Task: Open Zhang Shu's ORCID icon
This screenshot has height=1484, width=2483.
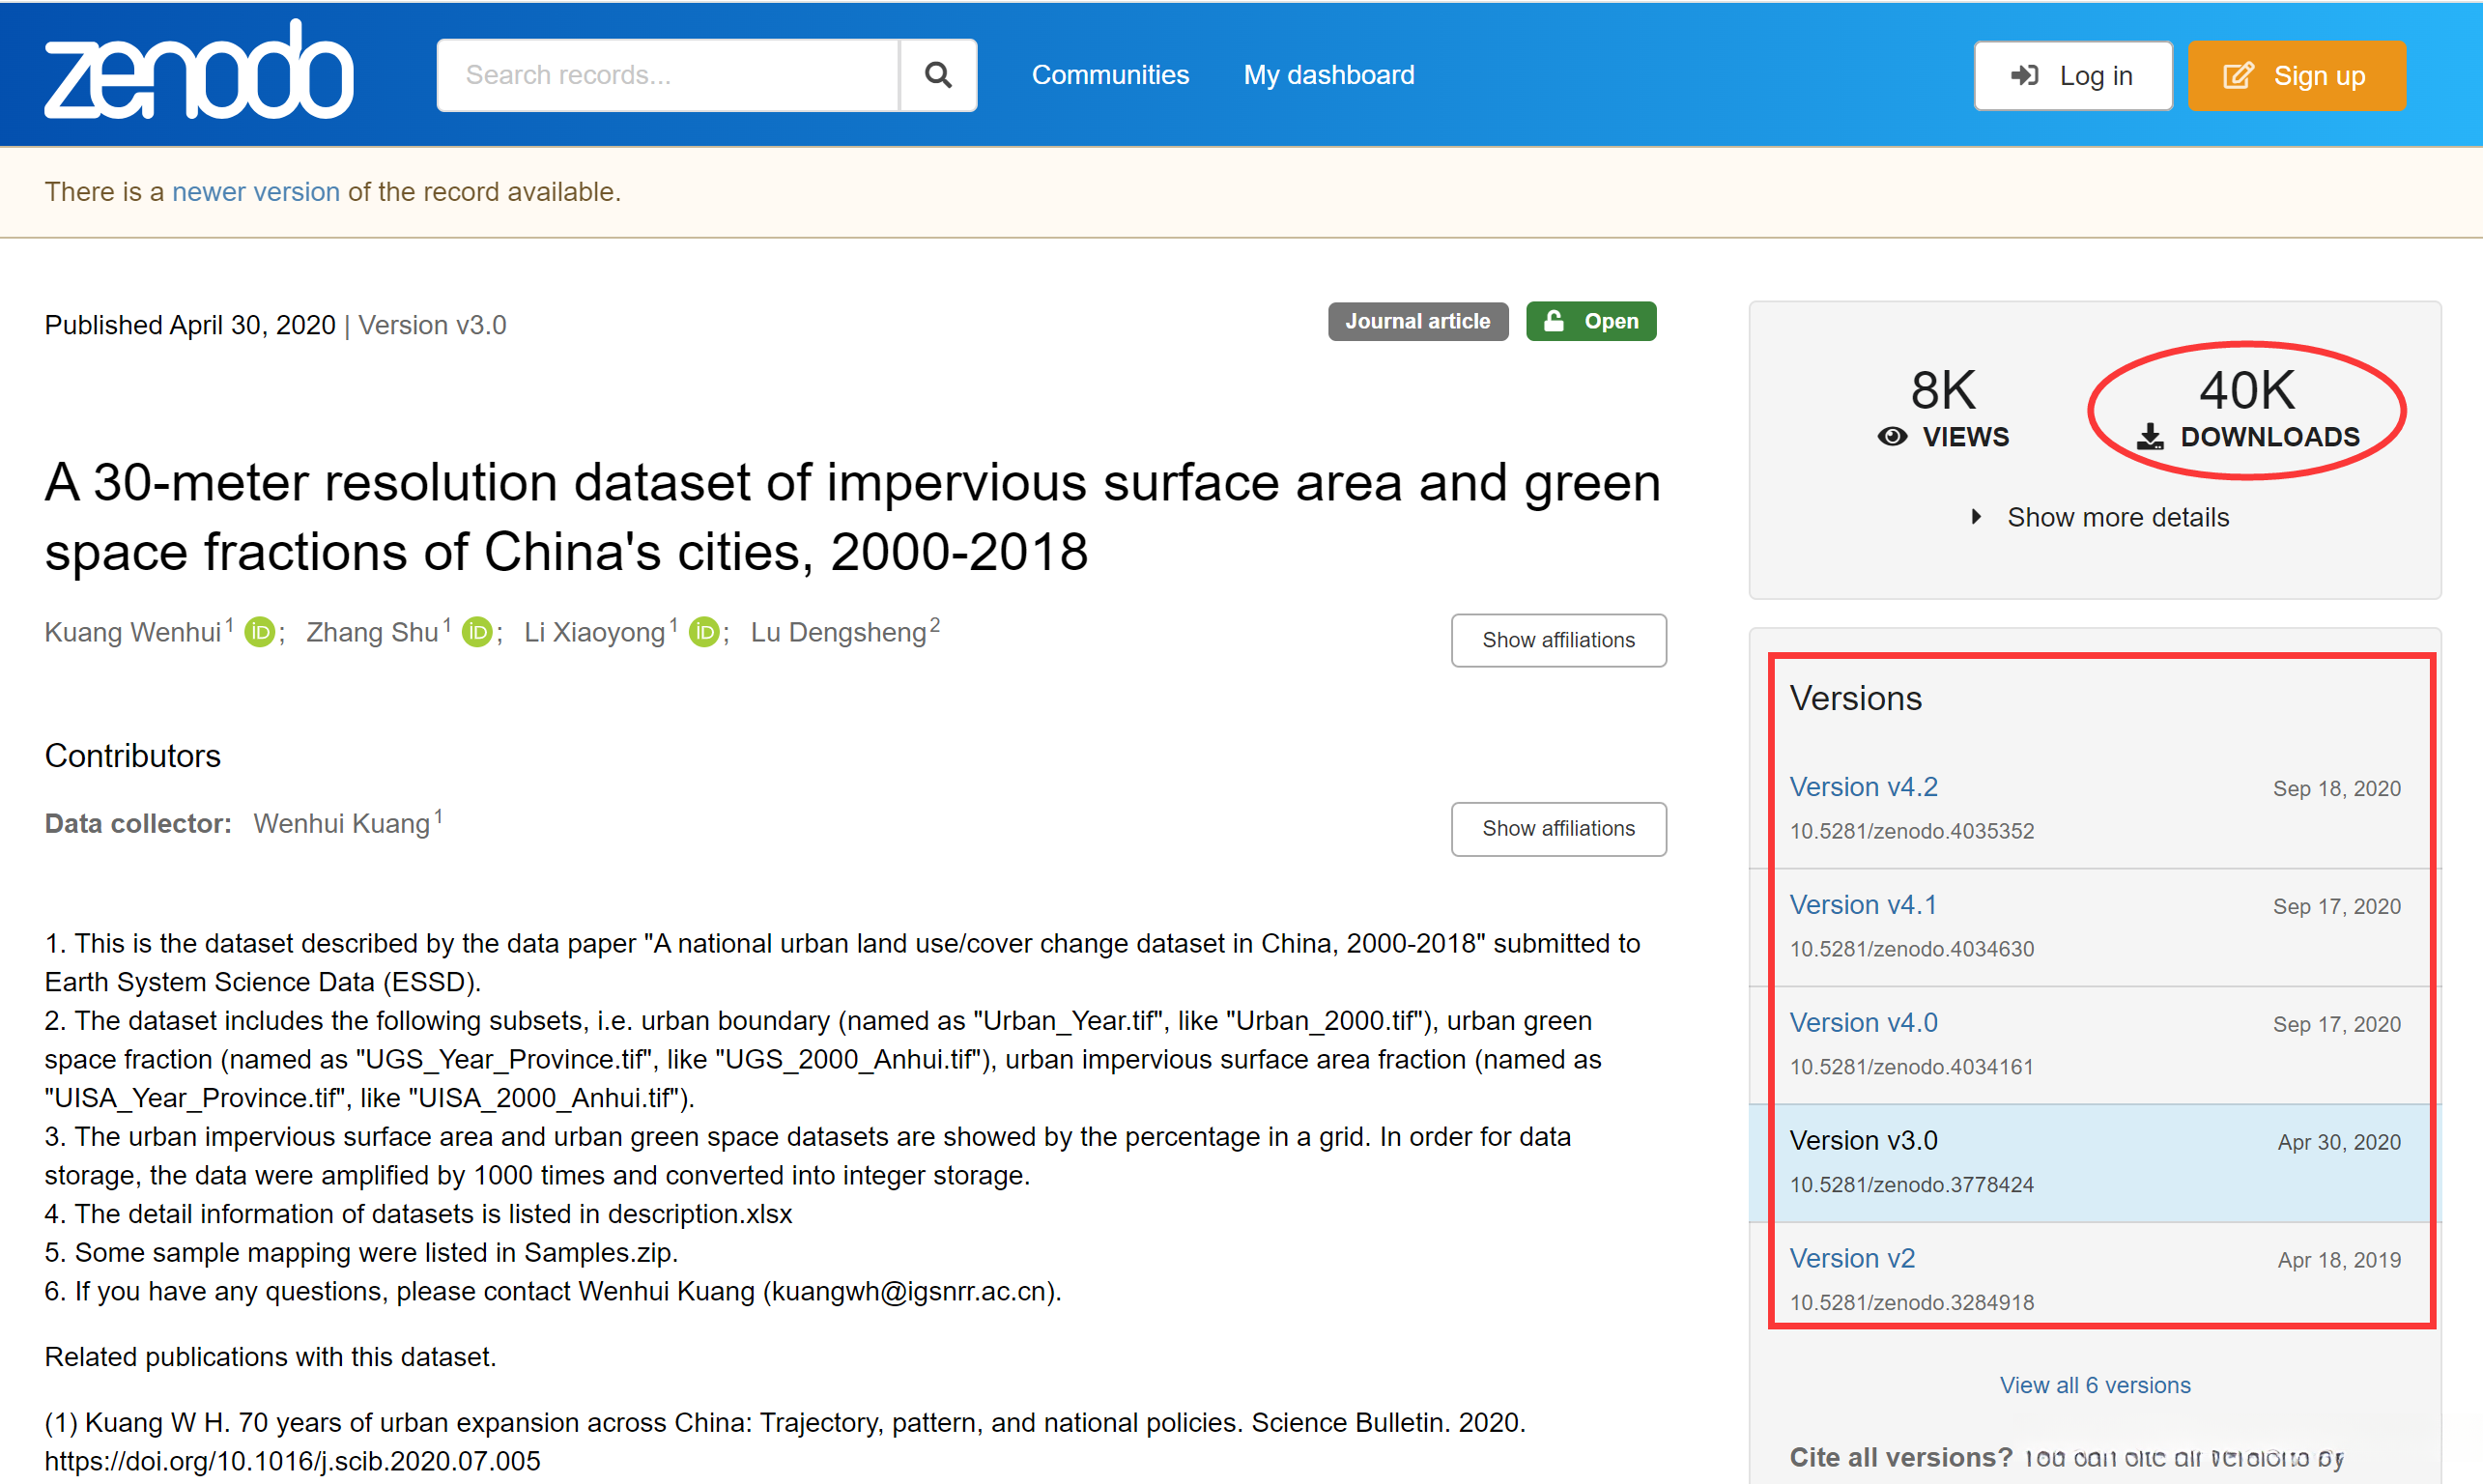Action: pyautogui.click(x=477, y=633)
